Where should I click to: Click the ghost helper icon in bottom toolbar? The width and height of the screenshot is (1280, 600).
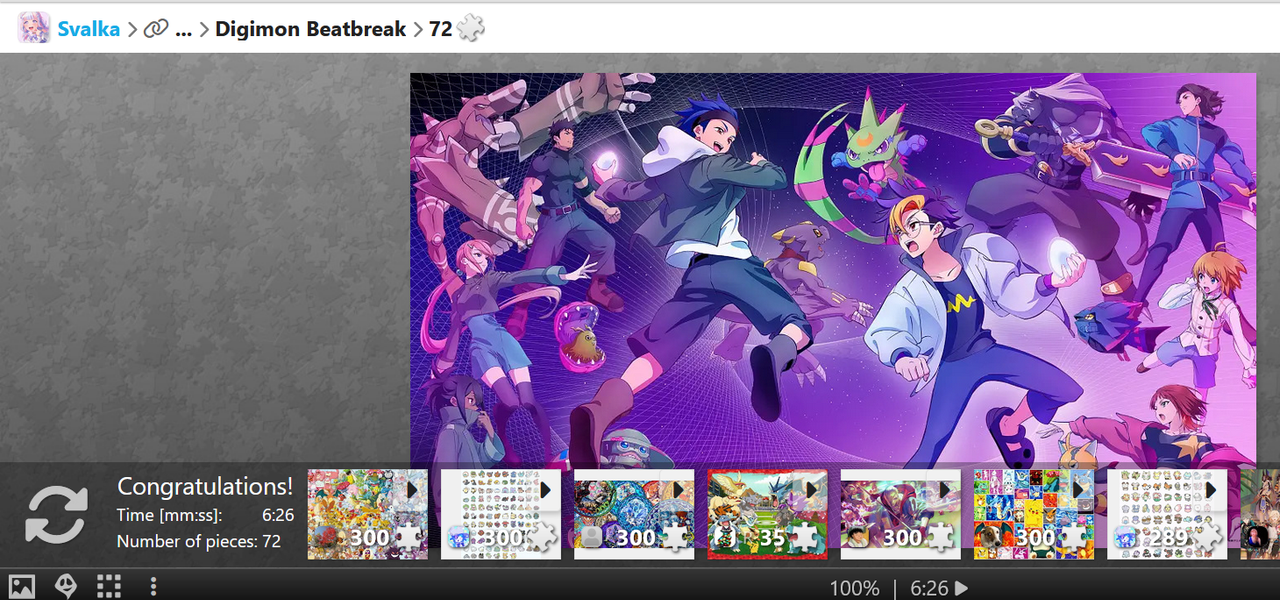pos(66,586)
